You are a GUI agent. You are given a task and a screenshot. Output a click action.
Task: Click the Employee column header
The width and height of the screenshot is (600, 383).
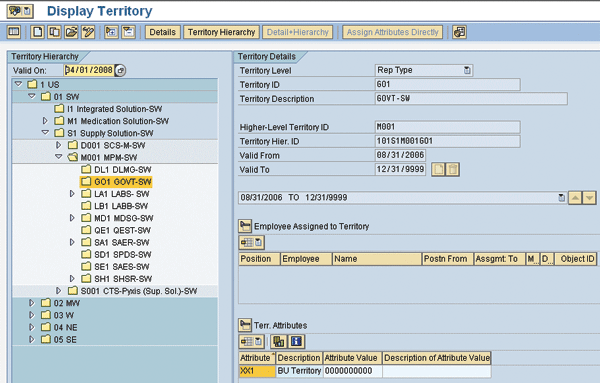pos(306,259)
